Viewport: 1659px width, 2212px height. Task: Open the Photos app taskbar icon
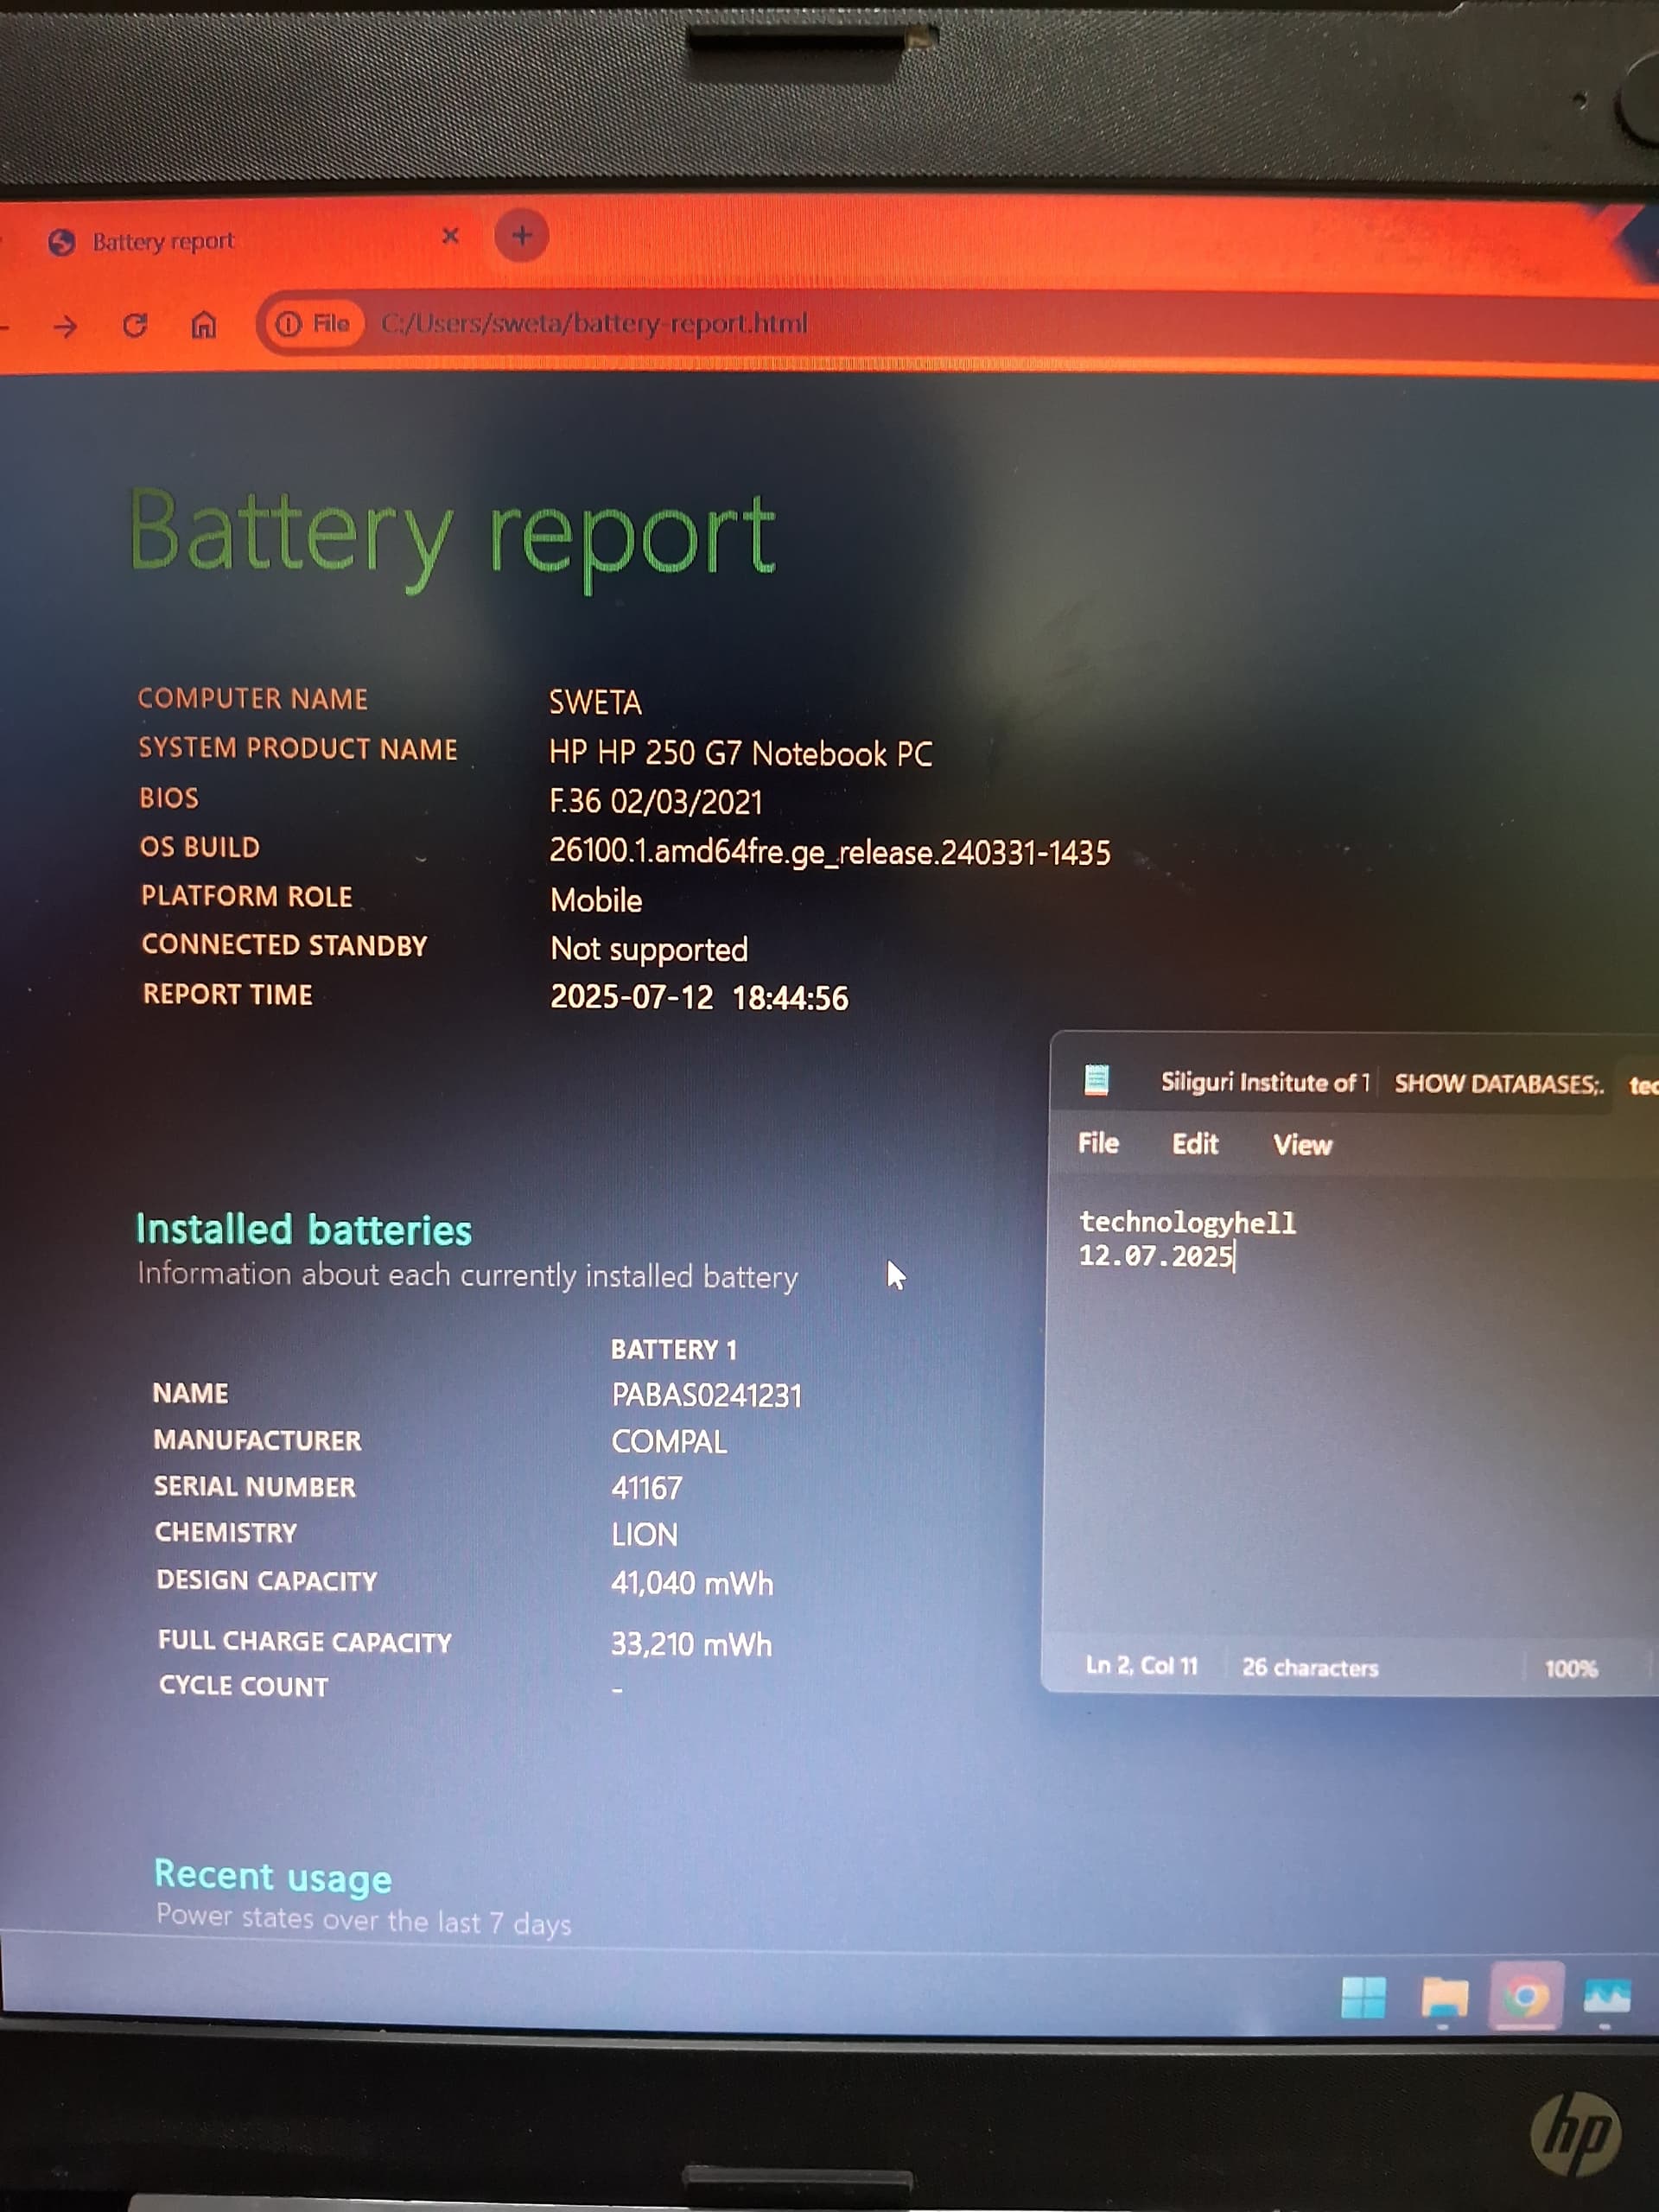[x=1607, y=1997]
